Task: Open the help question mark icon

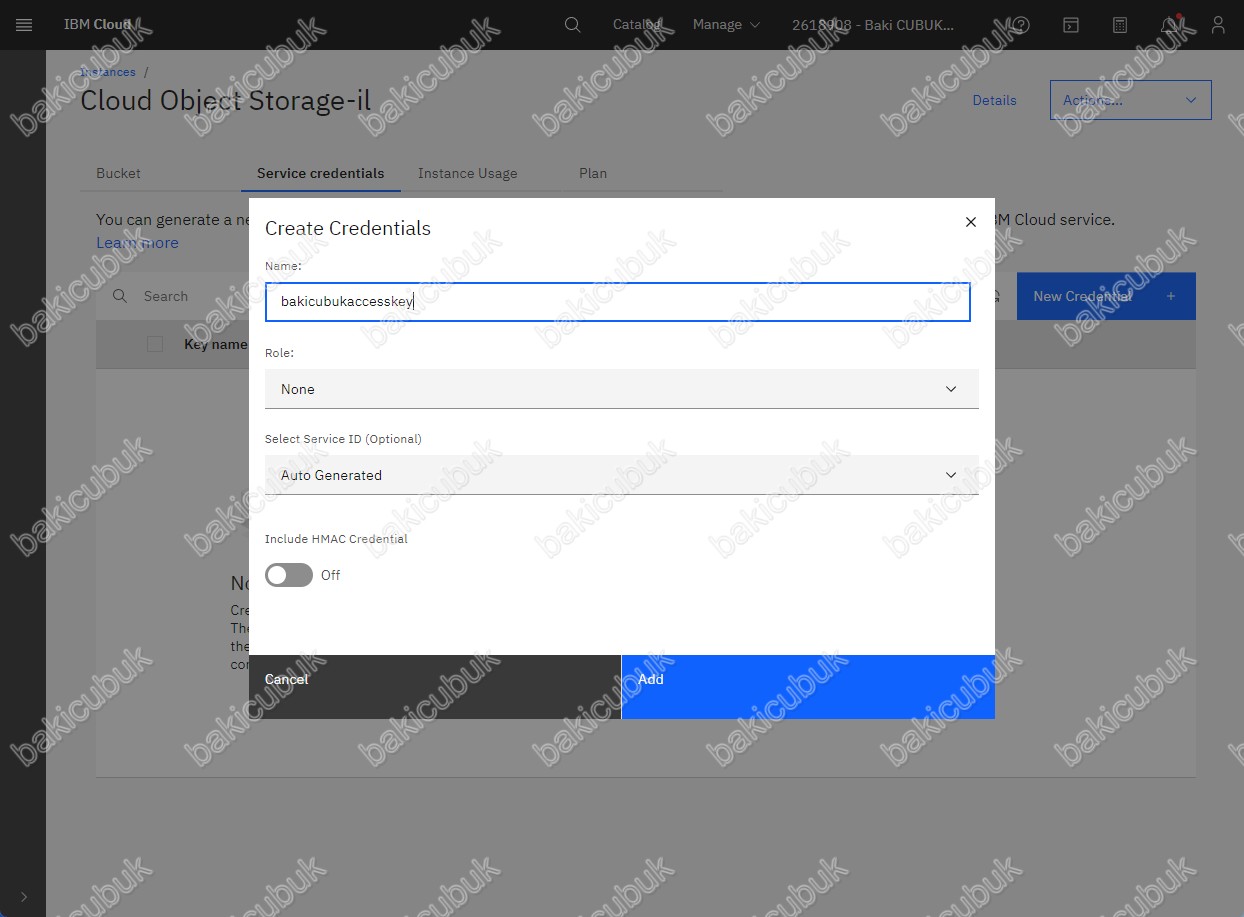Action: point(1021,25)
